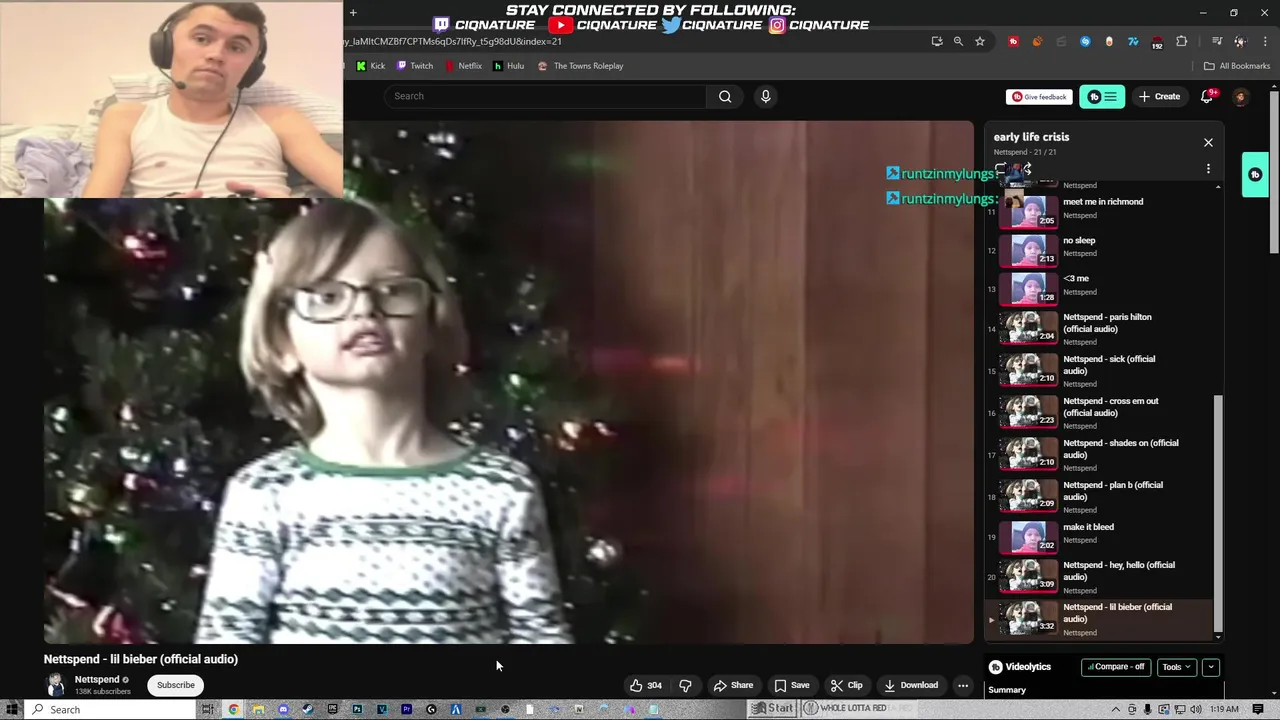
Task: Select 'Nettspend - cross em out' entry
Action: [x=1098, y=413]
